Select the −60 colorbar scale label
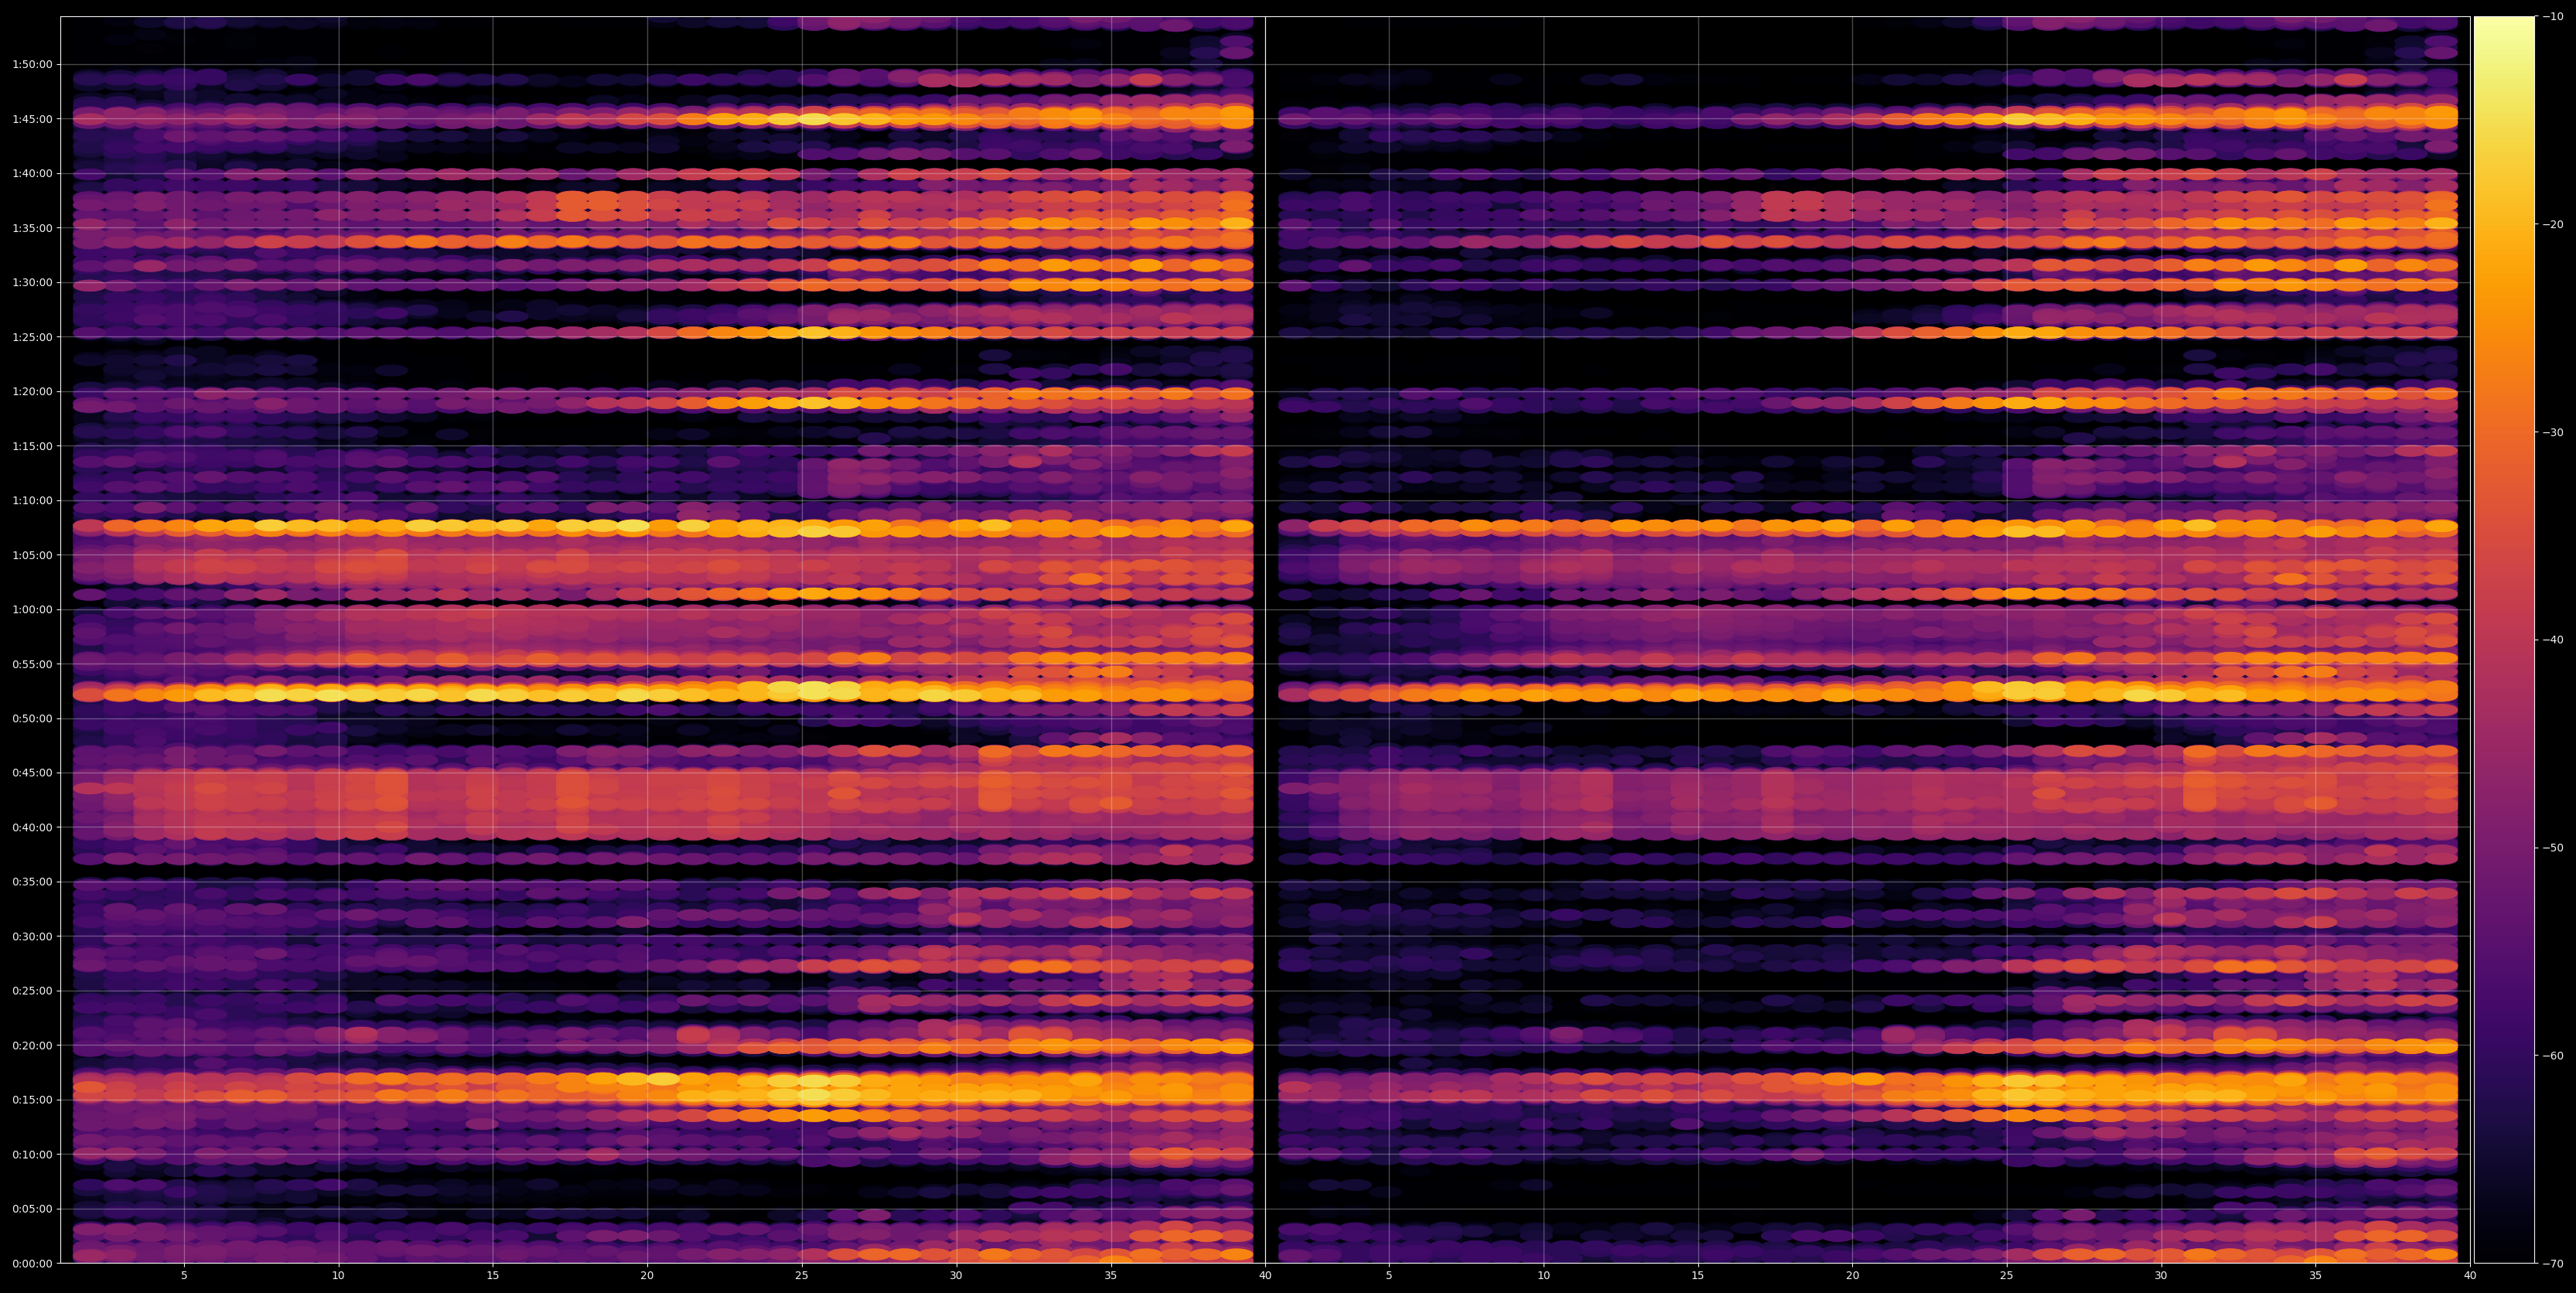2576x1293 pixels. click(x=2553, y=1056)
